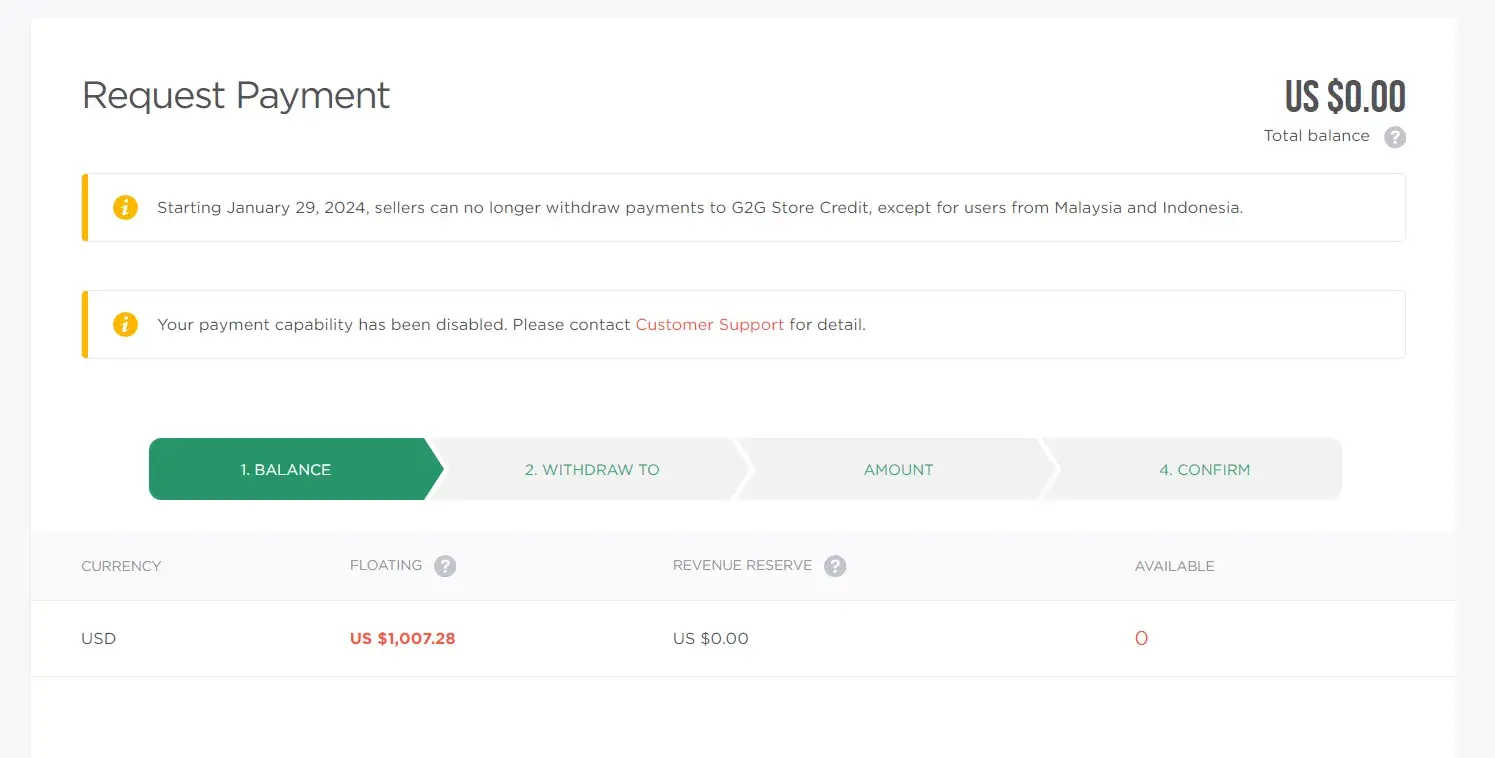The height and width of the screenshot is (758, 1495).
Task: Click the US $0.00 total balance amount
Action: tap(1345, 97)
